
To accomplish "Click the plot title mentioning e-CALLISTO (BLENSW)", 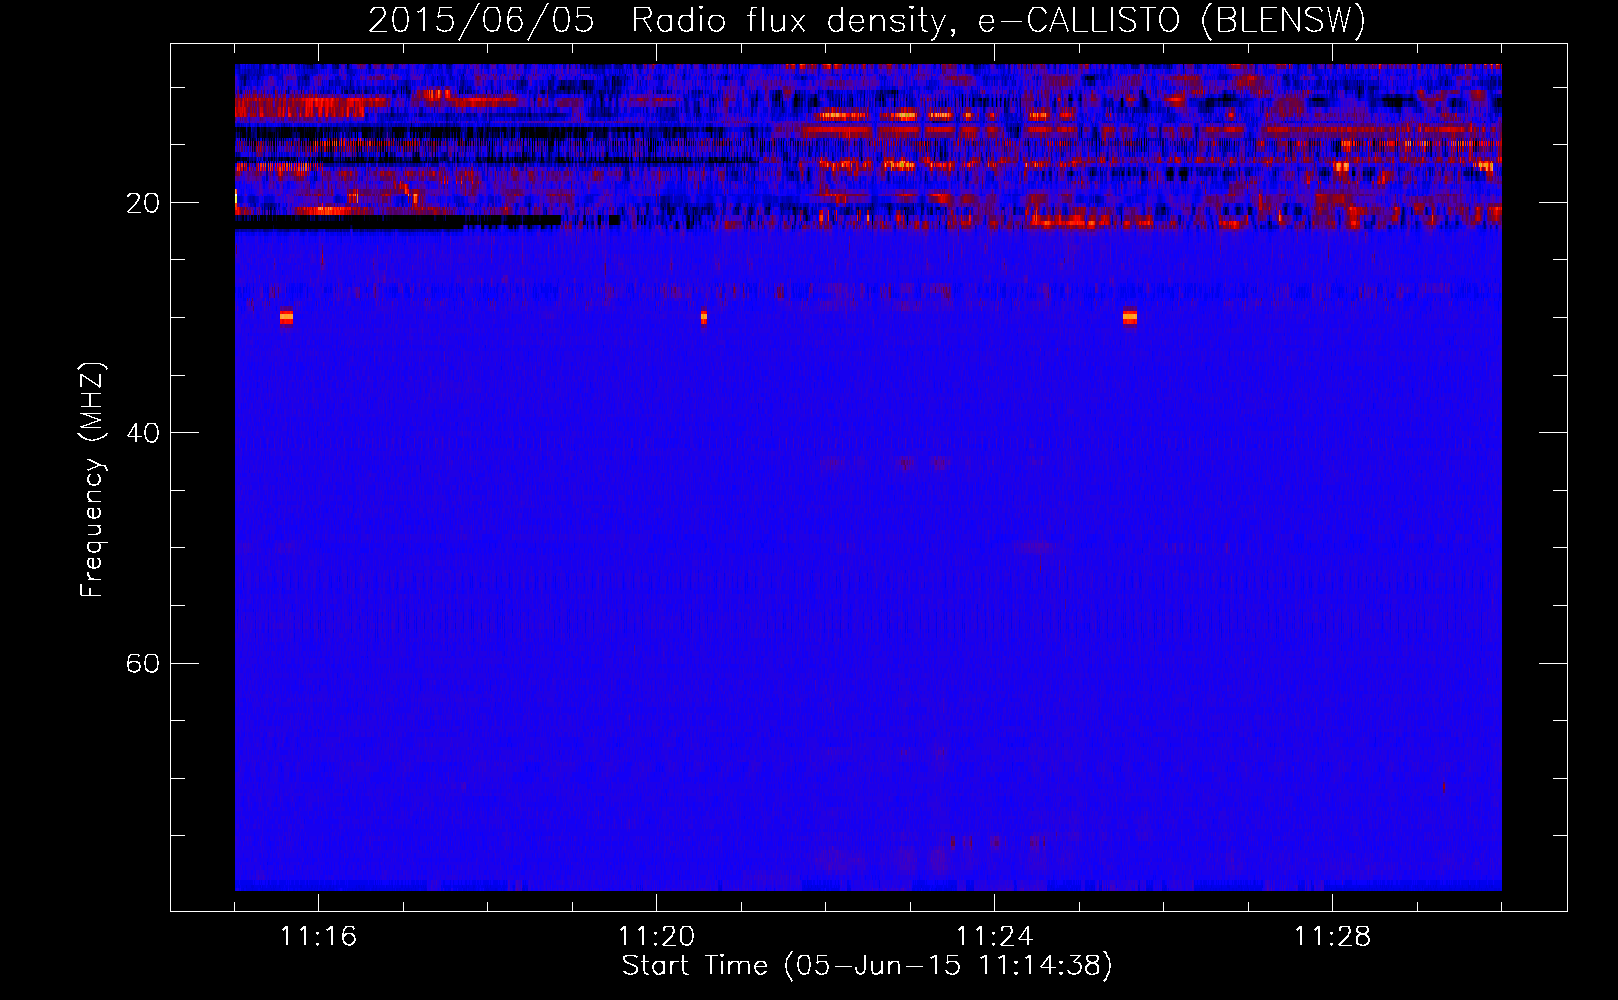I will (x=867, y=20).
